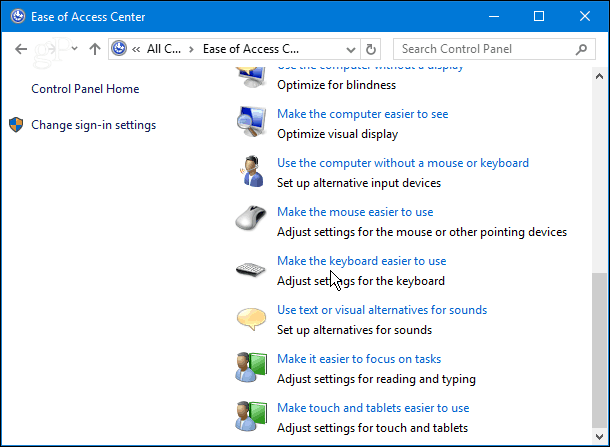Go back using the back arrow
610x447 pixels.
pyautogui.click(x=21, y=49)
